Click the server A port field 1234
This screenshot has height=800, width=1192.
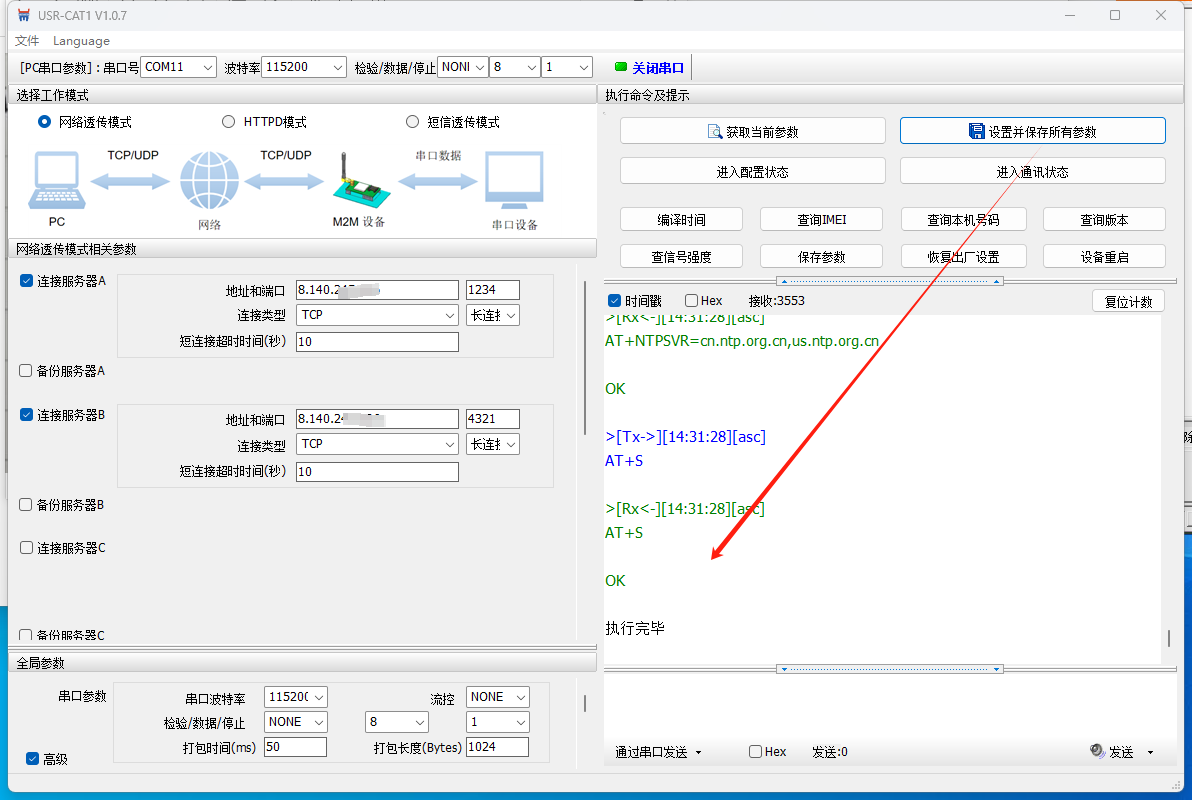pos(492,290)
